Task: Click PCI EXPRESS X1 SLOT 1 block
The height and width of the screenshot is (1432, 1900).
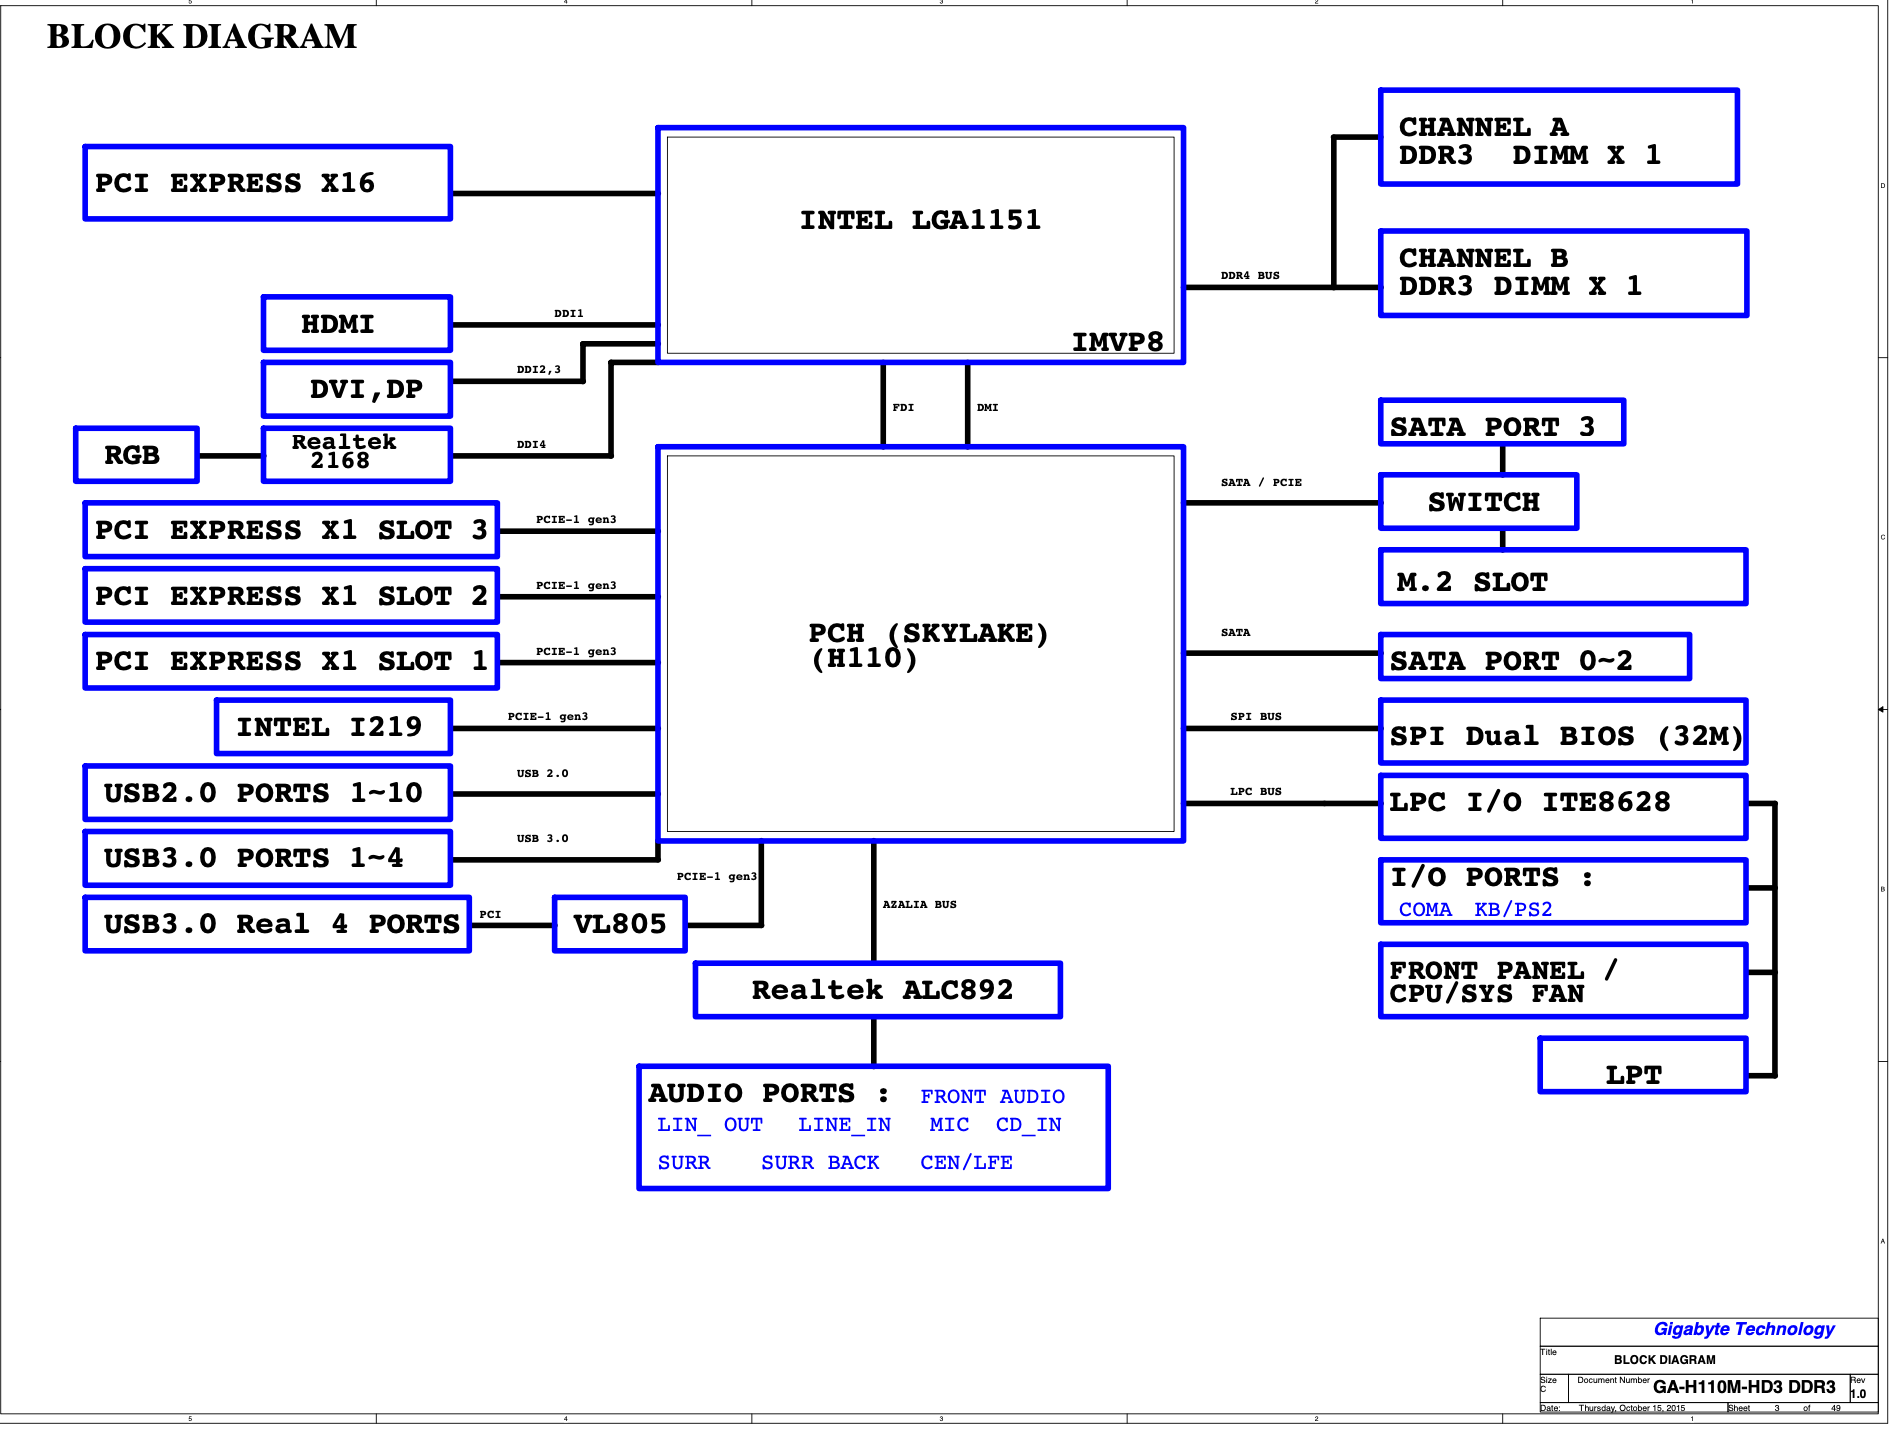Action: (291, 661)
